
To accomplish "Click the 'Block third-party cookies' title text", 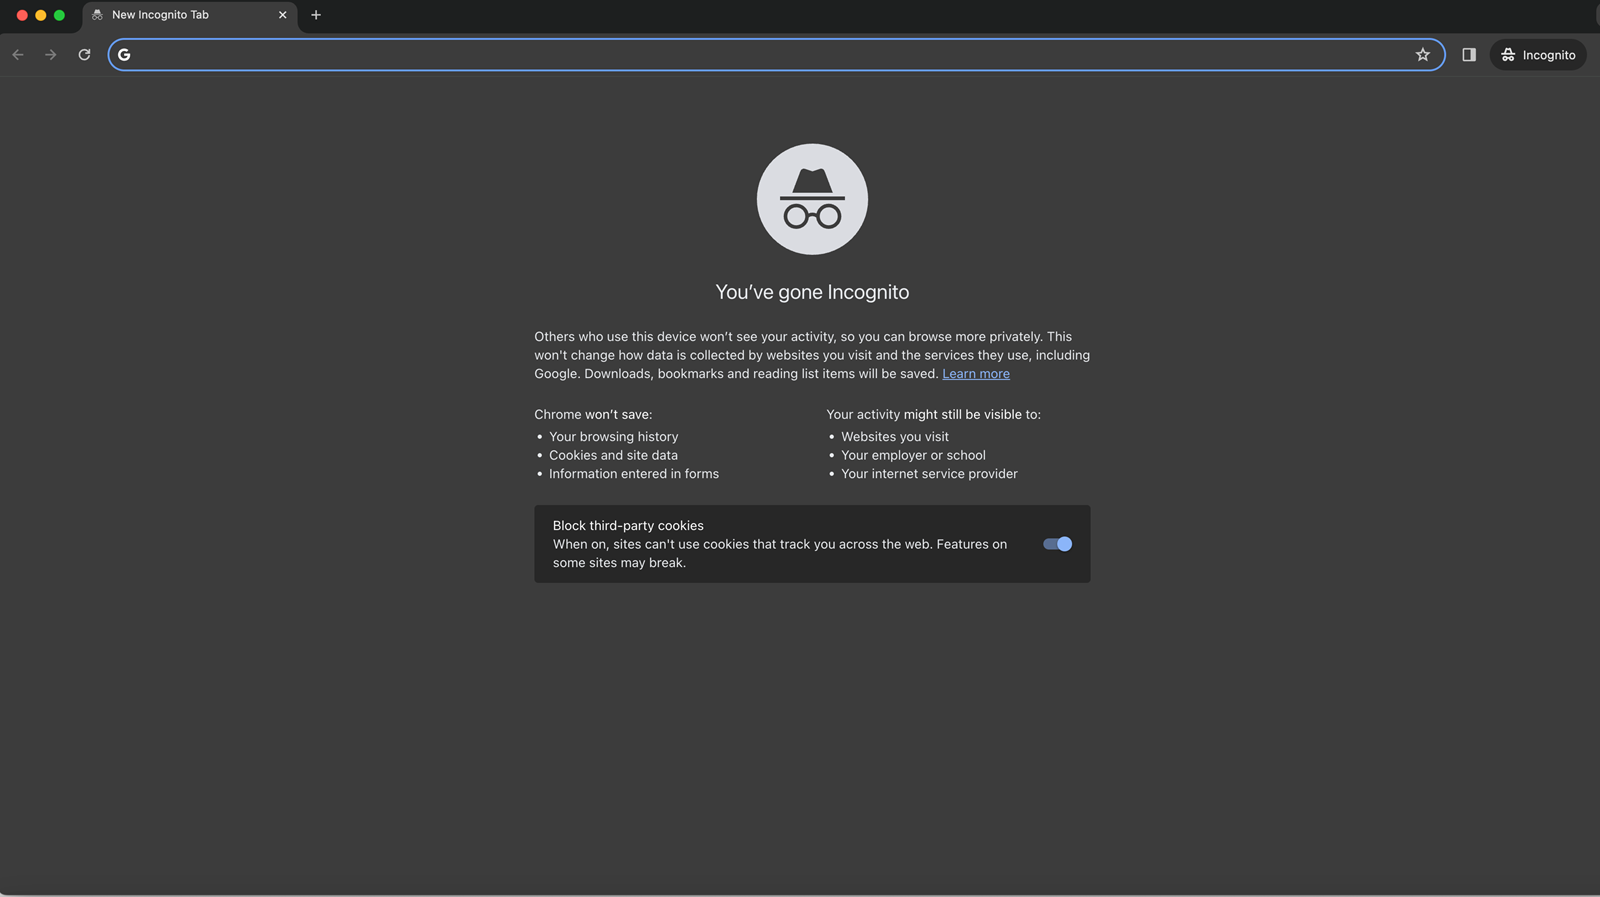I will point(628,526).
